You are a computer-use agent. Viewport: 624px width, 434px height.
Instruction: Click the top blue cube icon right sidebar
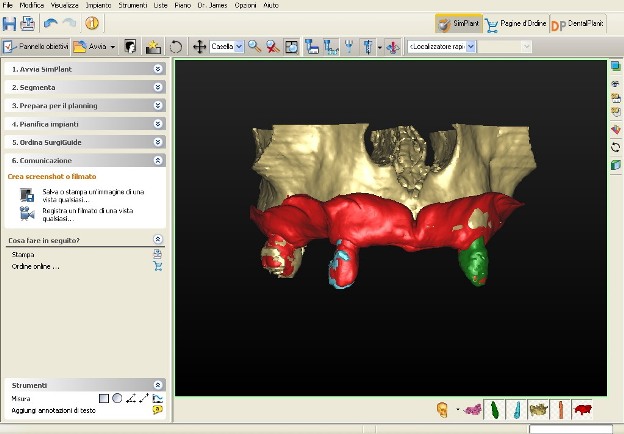(x=616, y=66)
